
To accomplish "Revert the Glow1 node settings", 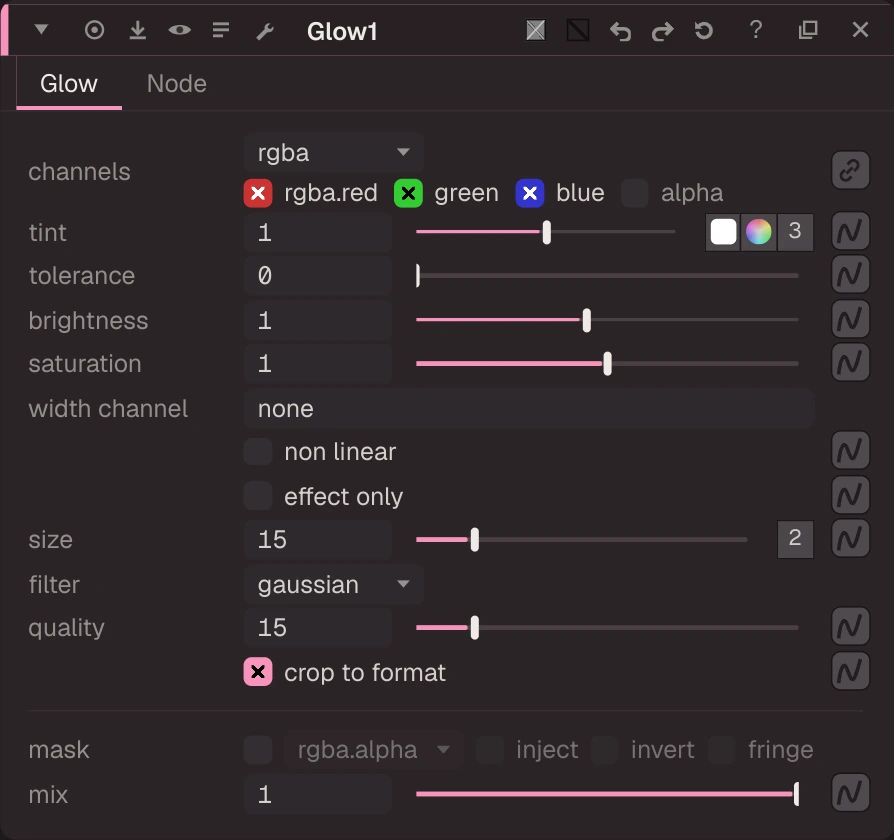I will [704, 30].
